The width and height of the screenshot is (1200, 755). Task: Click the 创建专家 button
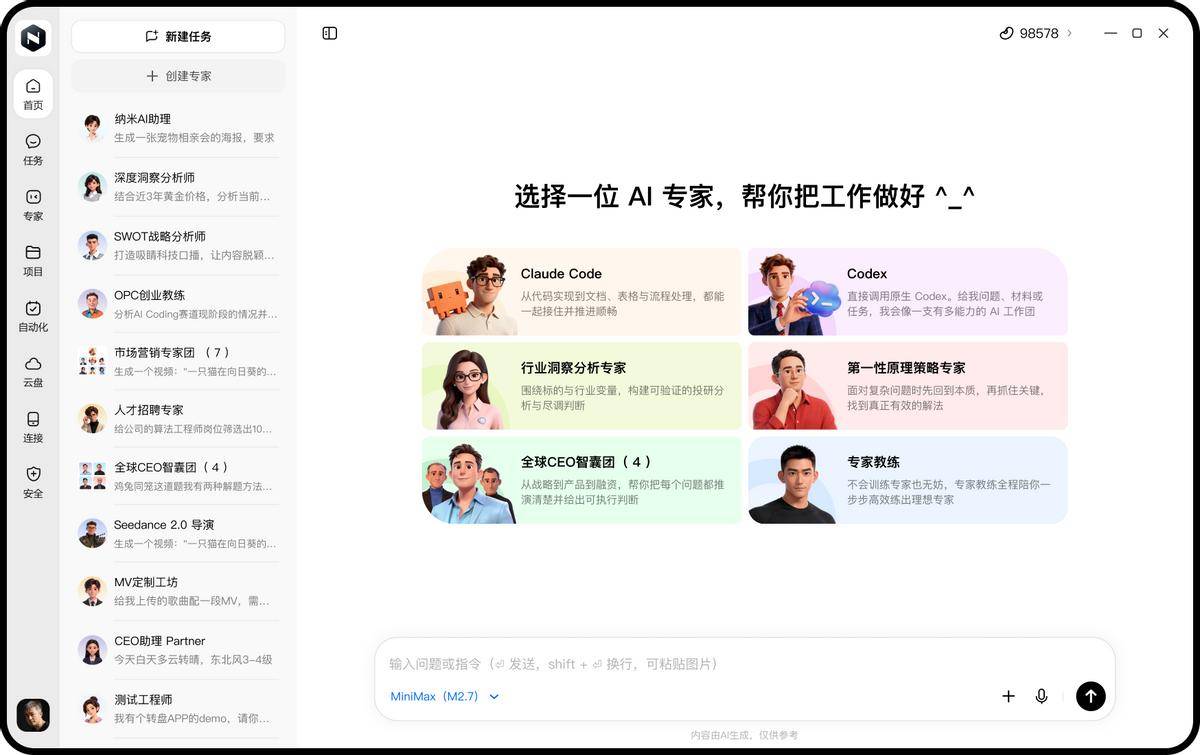click(x=178, y=76)
